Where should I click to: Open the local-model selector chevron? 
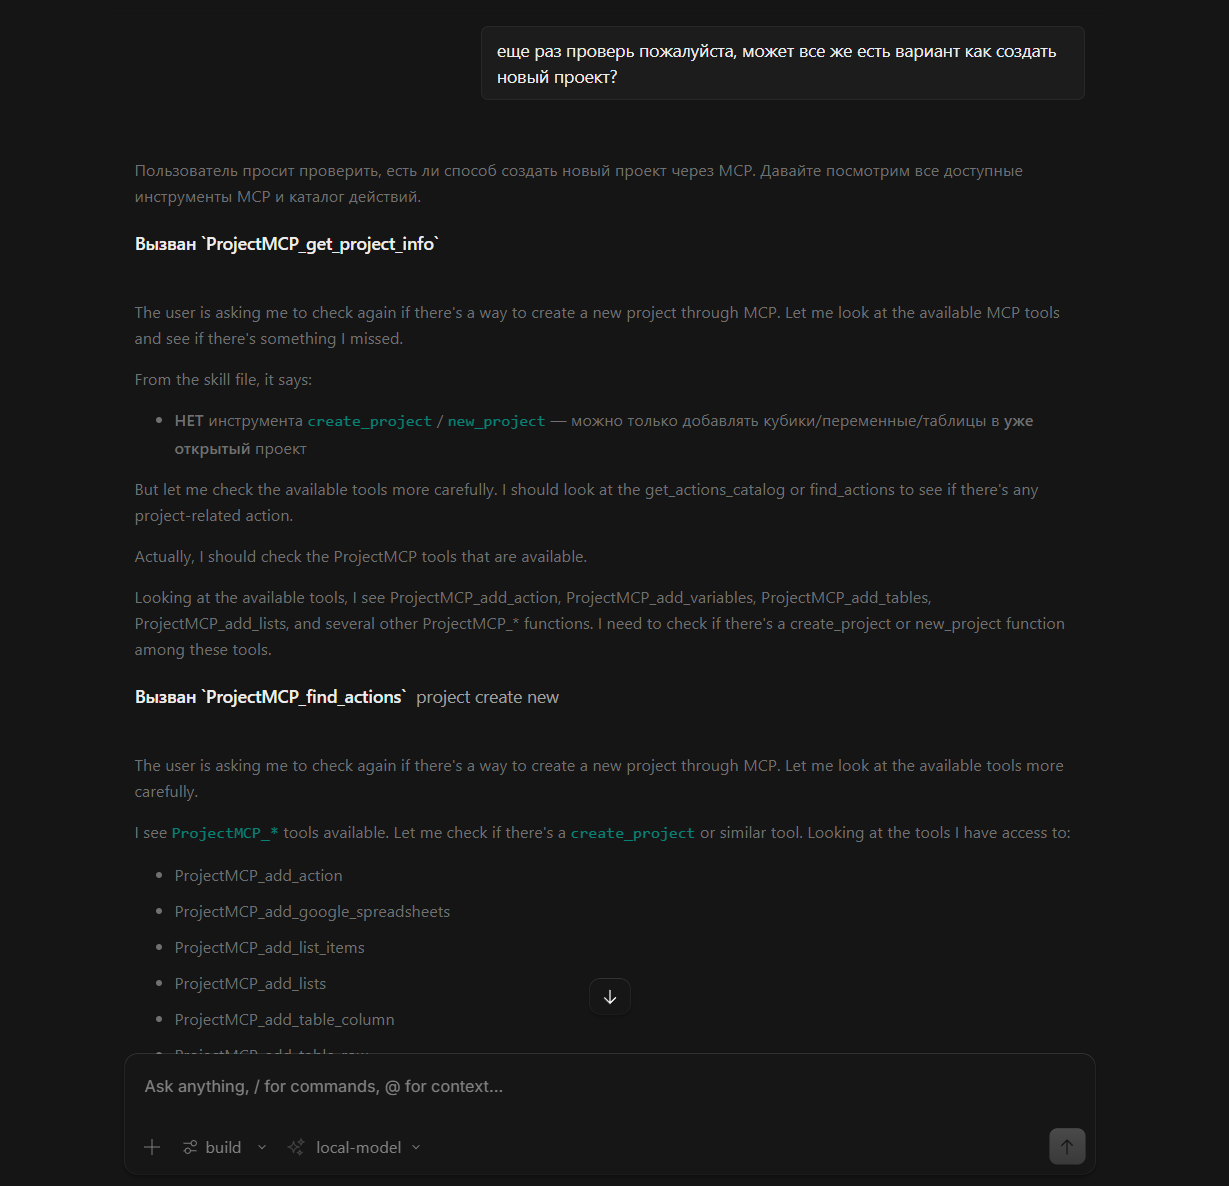(416, 1147)
